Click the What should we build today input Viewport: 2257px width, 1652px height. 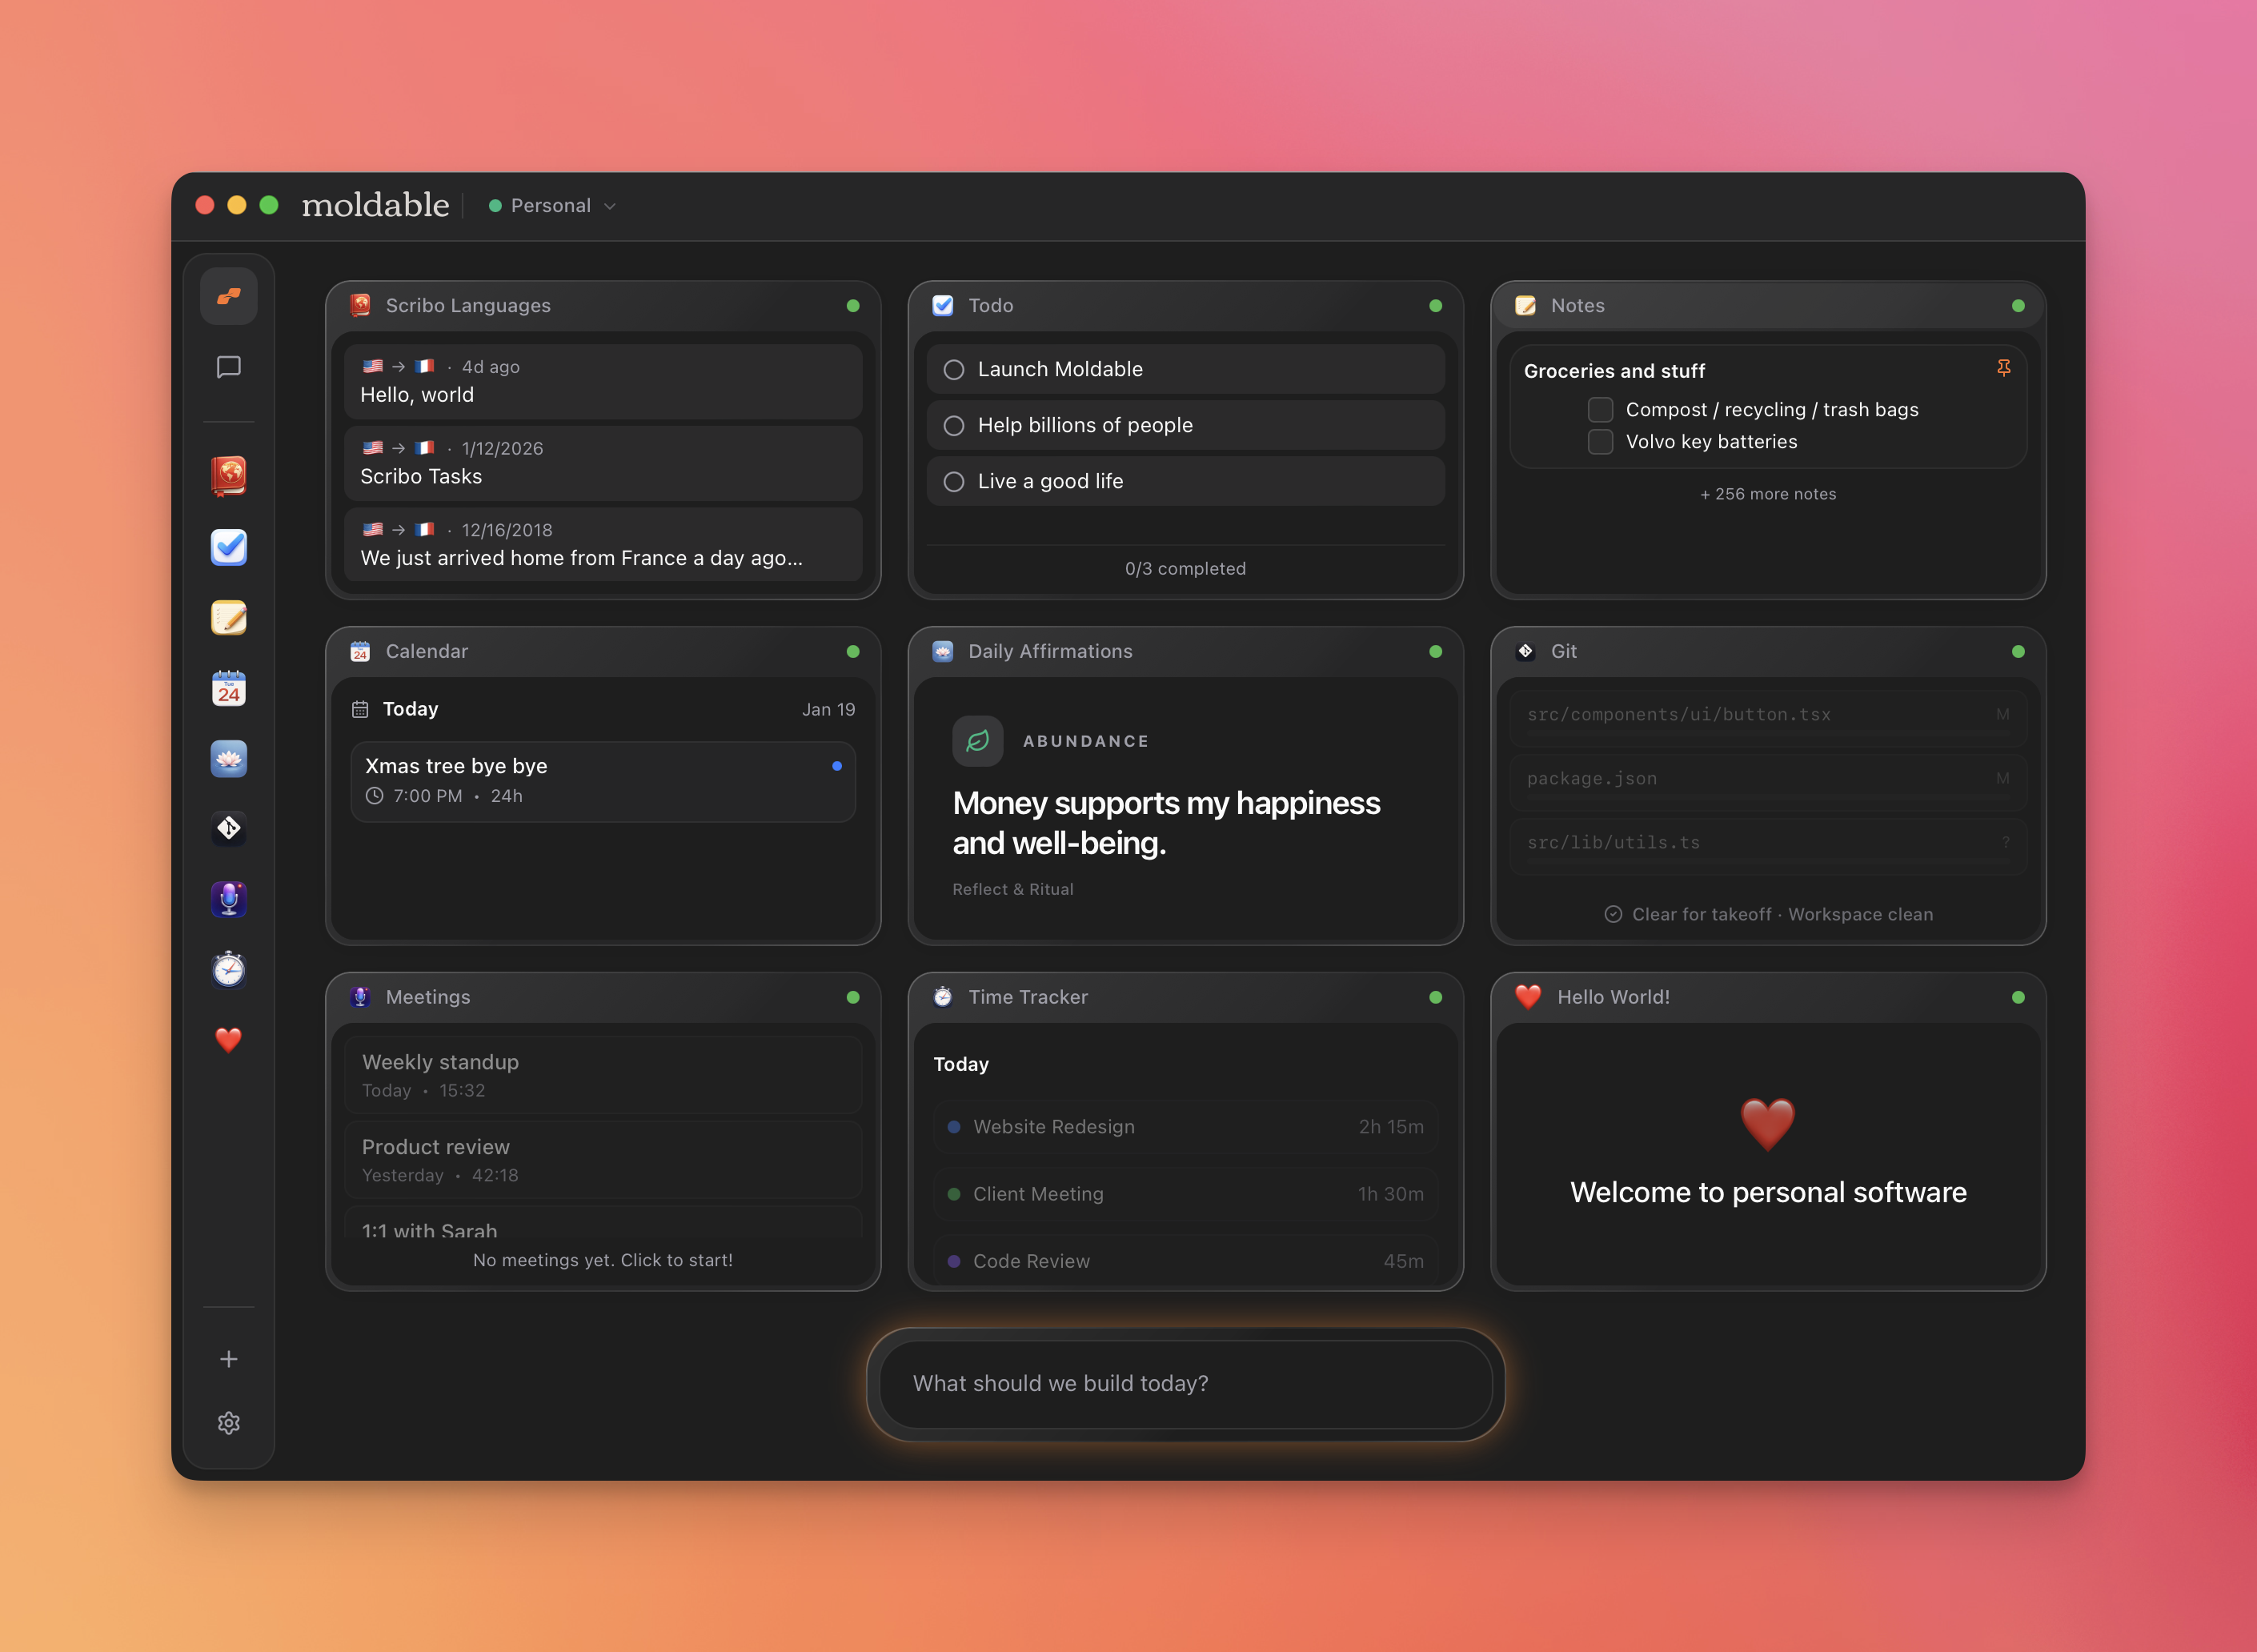[1185, 1384]
